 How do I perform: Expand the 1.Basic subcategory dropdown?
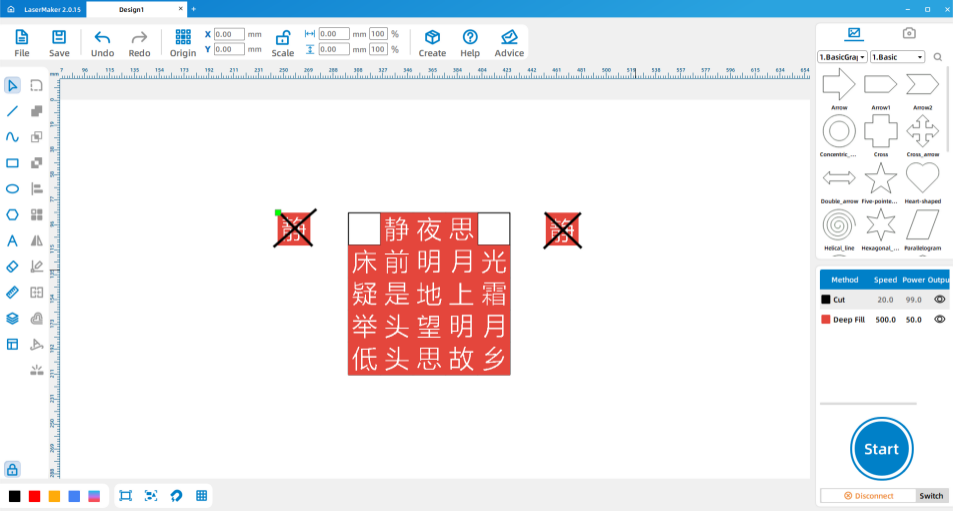point(898,57)
